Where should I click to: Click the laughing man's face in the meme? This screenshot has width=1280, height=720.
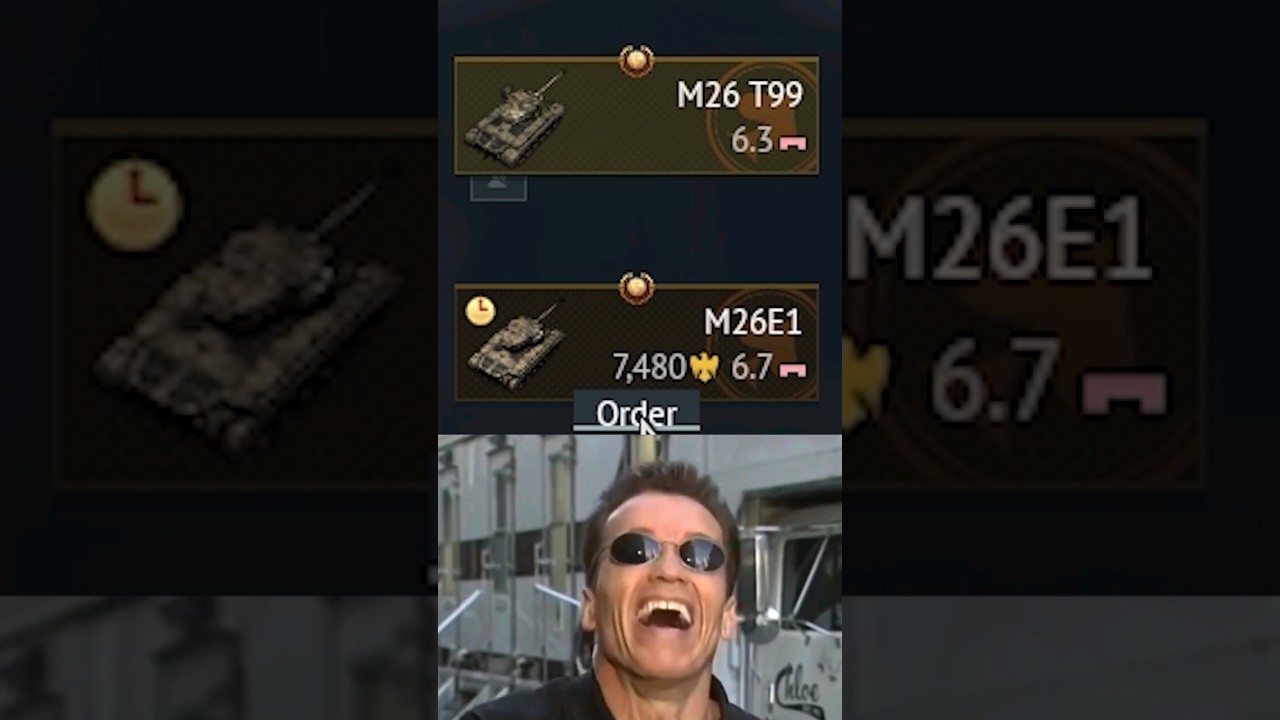(661, 572)
